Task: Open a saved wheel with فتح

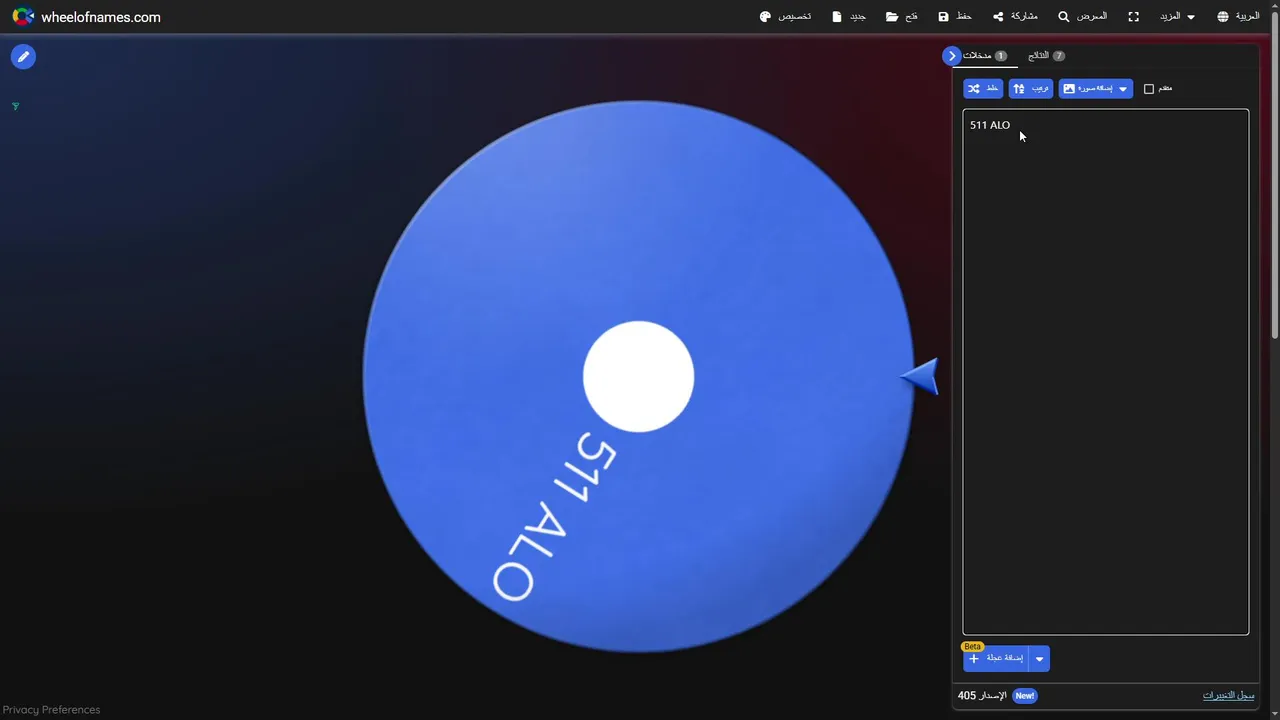Action: tap(901, 17)
